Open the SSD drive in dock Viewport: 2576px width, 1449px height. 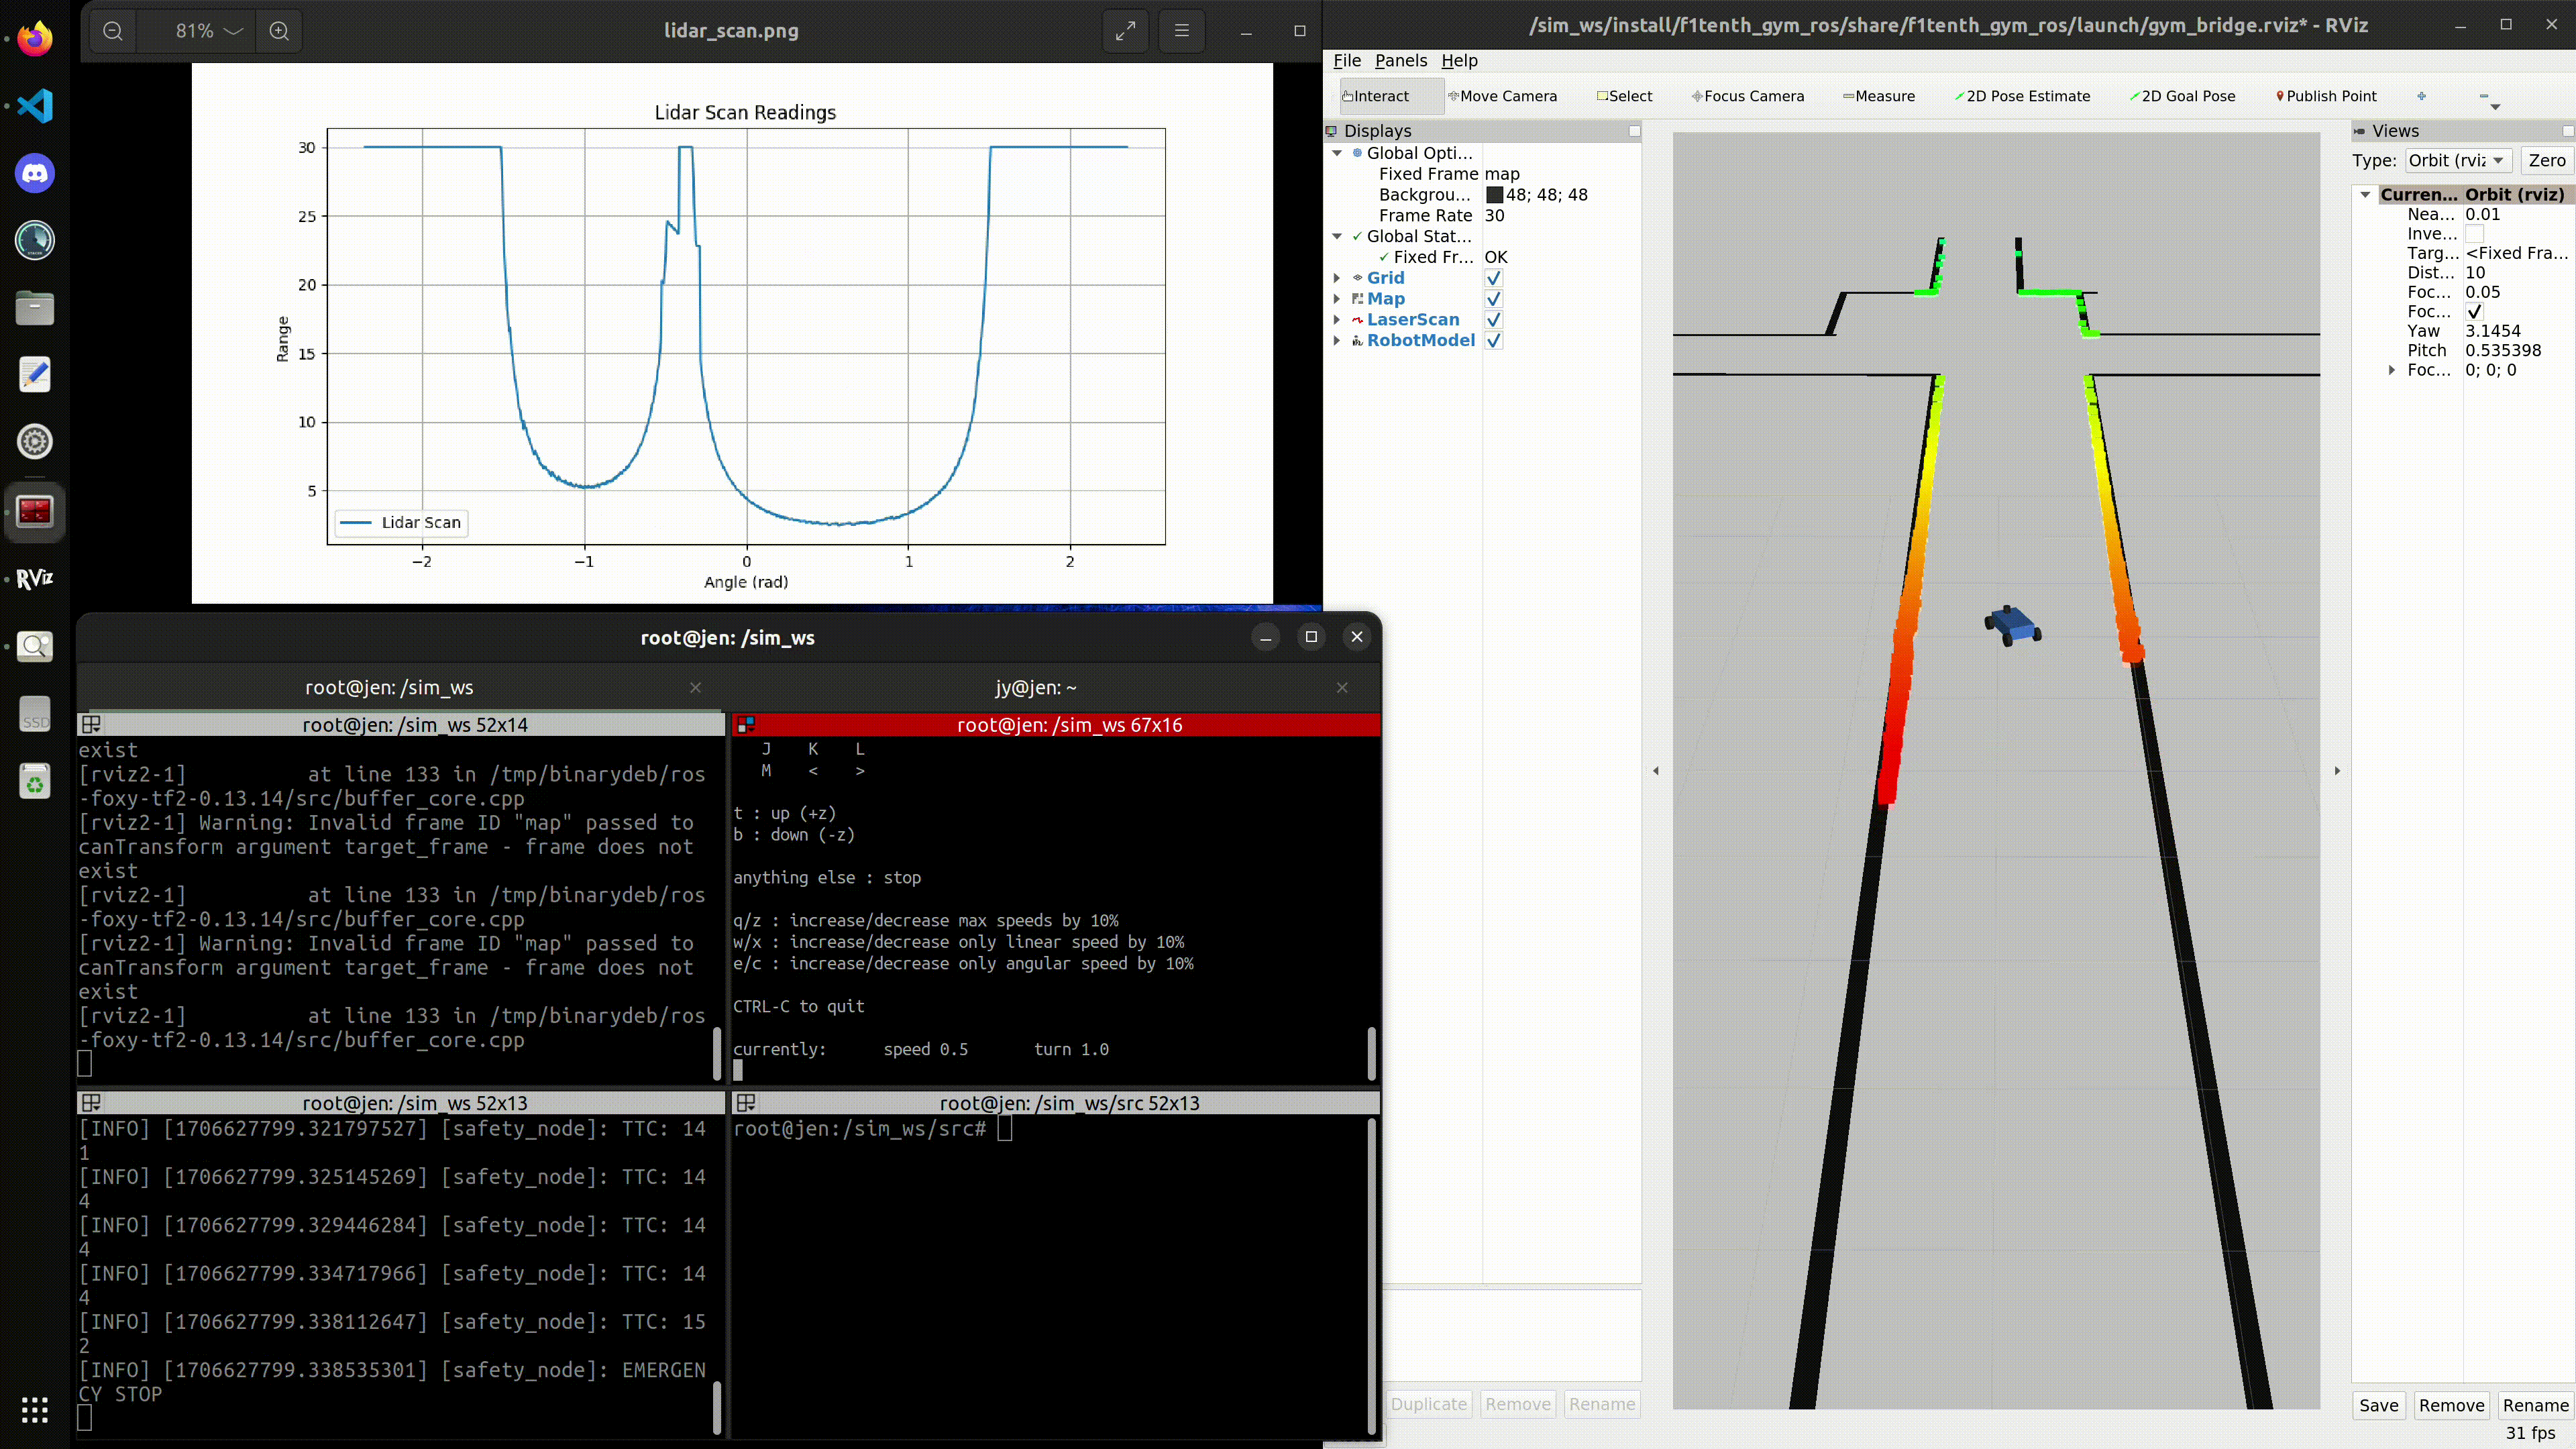coord(35,714)
